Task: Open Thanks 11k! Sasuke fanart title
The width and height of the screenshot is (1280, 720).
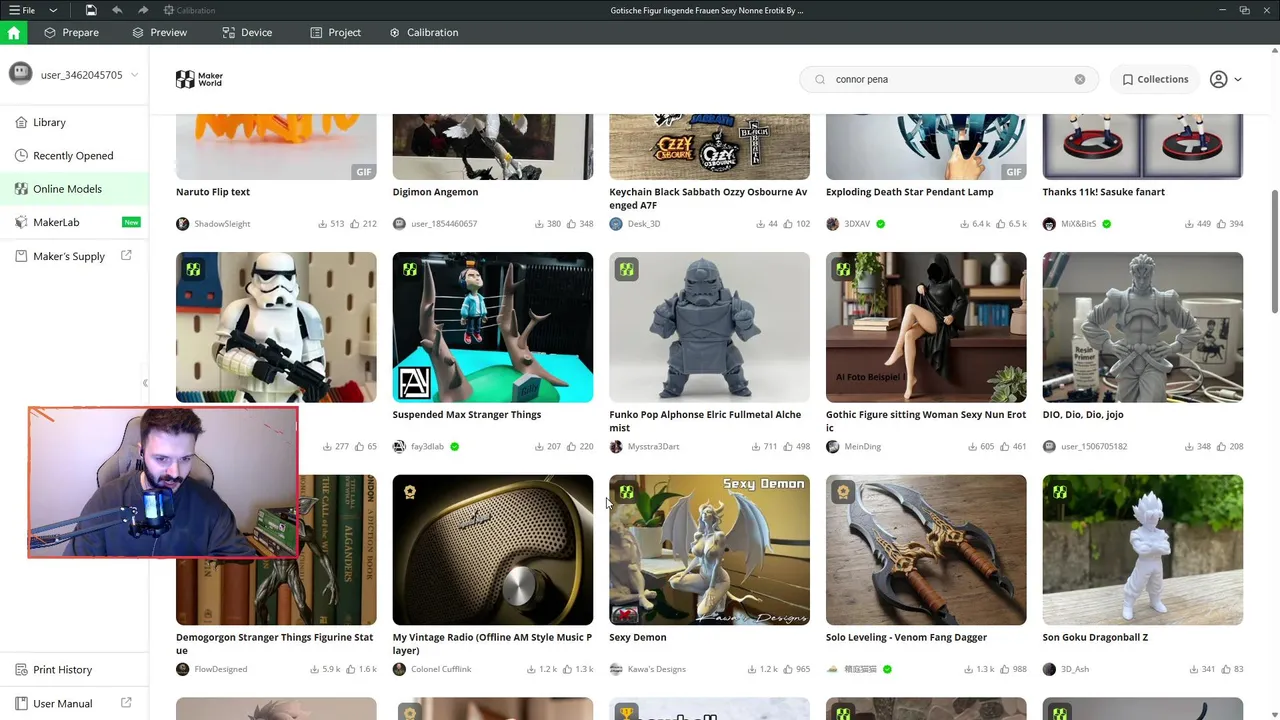Action: coord(1104,192)
